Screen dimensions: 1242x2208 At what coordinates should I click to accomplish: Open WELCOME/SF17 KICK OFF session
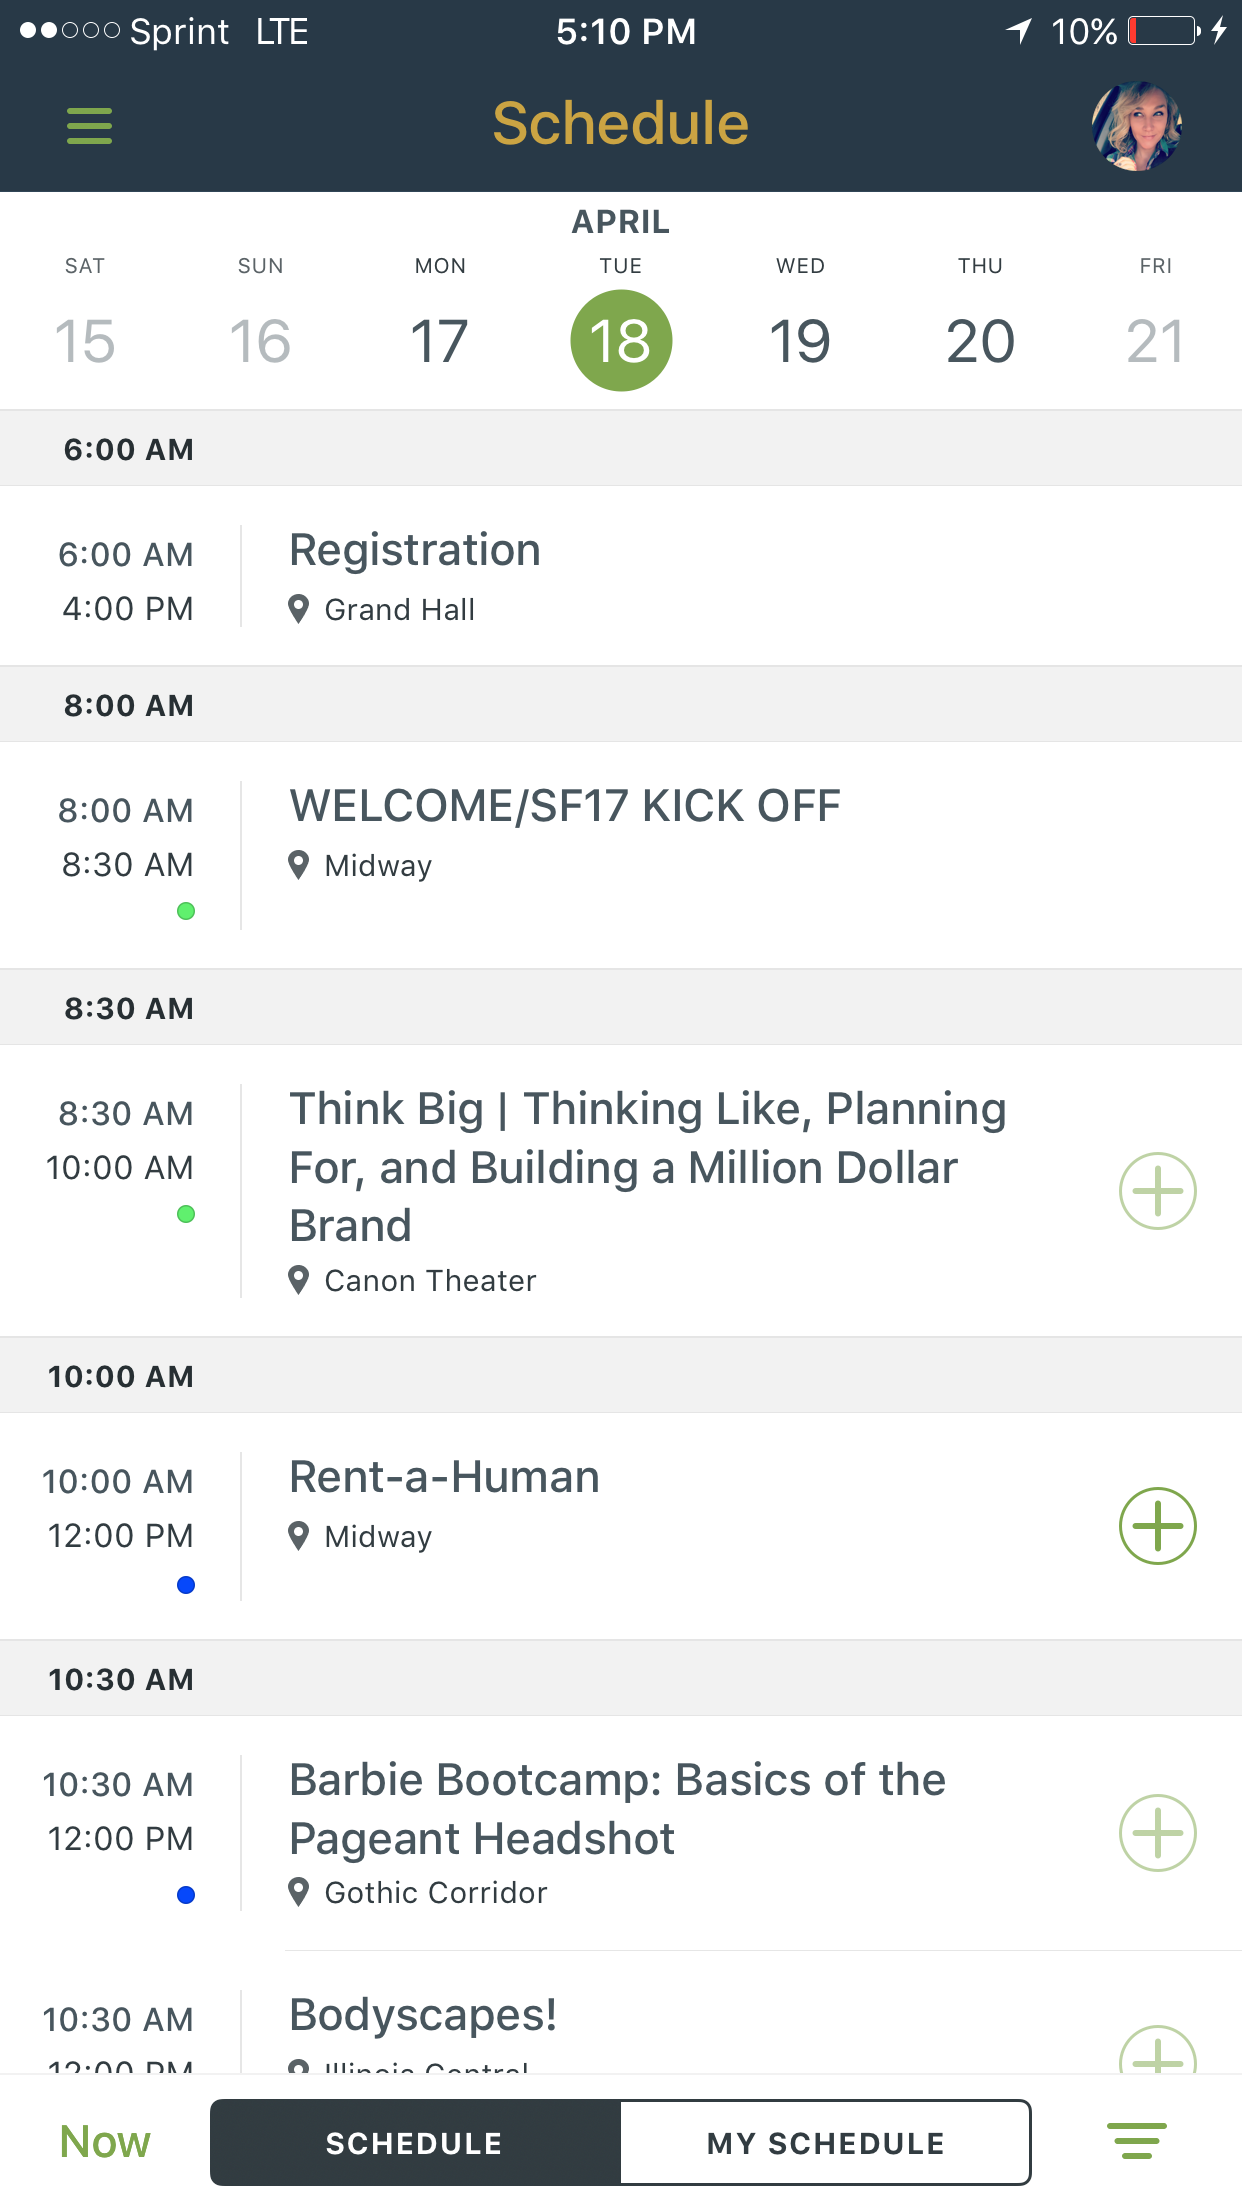click(565, 807)
